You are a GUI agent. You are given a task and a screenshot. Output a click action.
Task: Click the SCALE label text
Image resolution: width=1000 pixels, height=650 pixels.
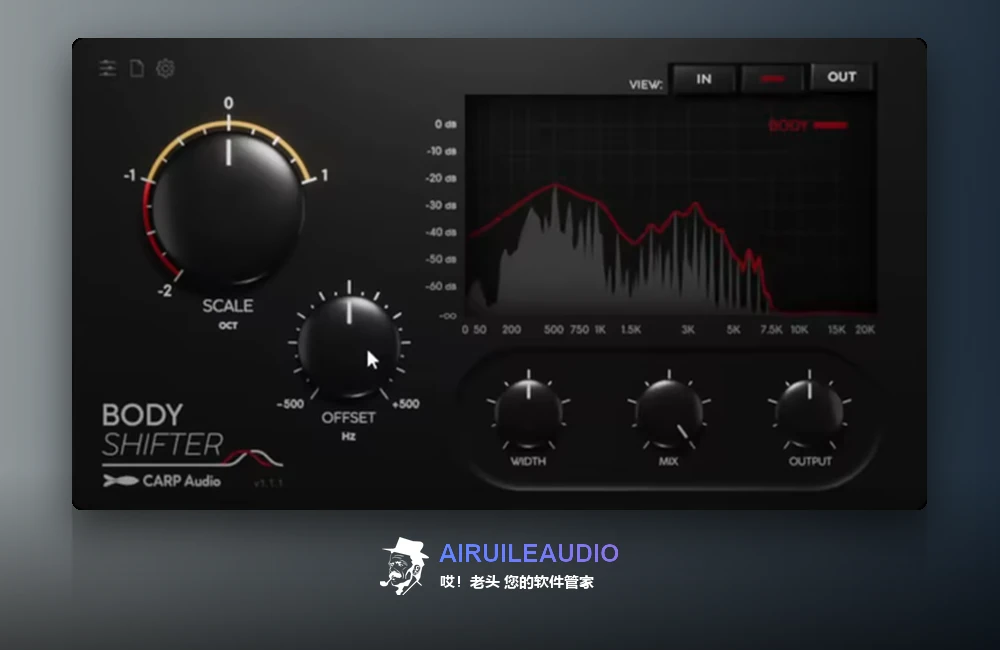click(228, 306)
